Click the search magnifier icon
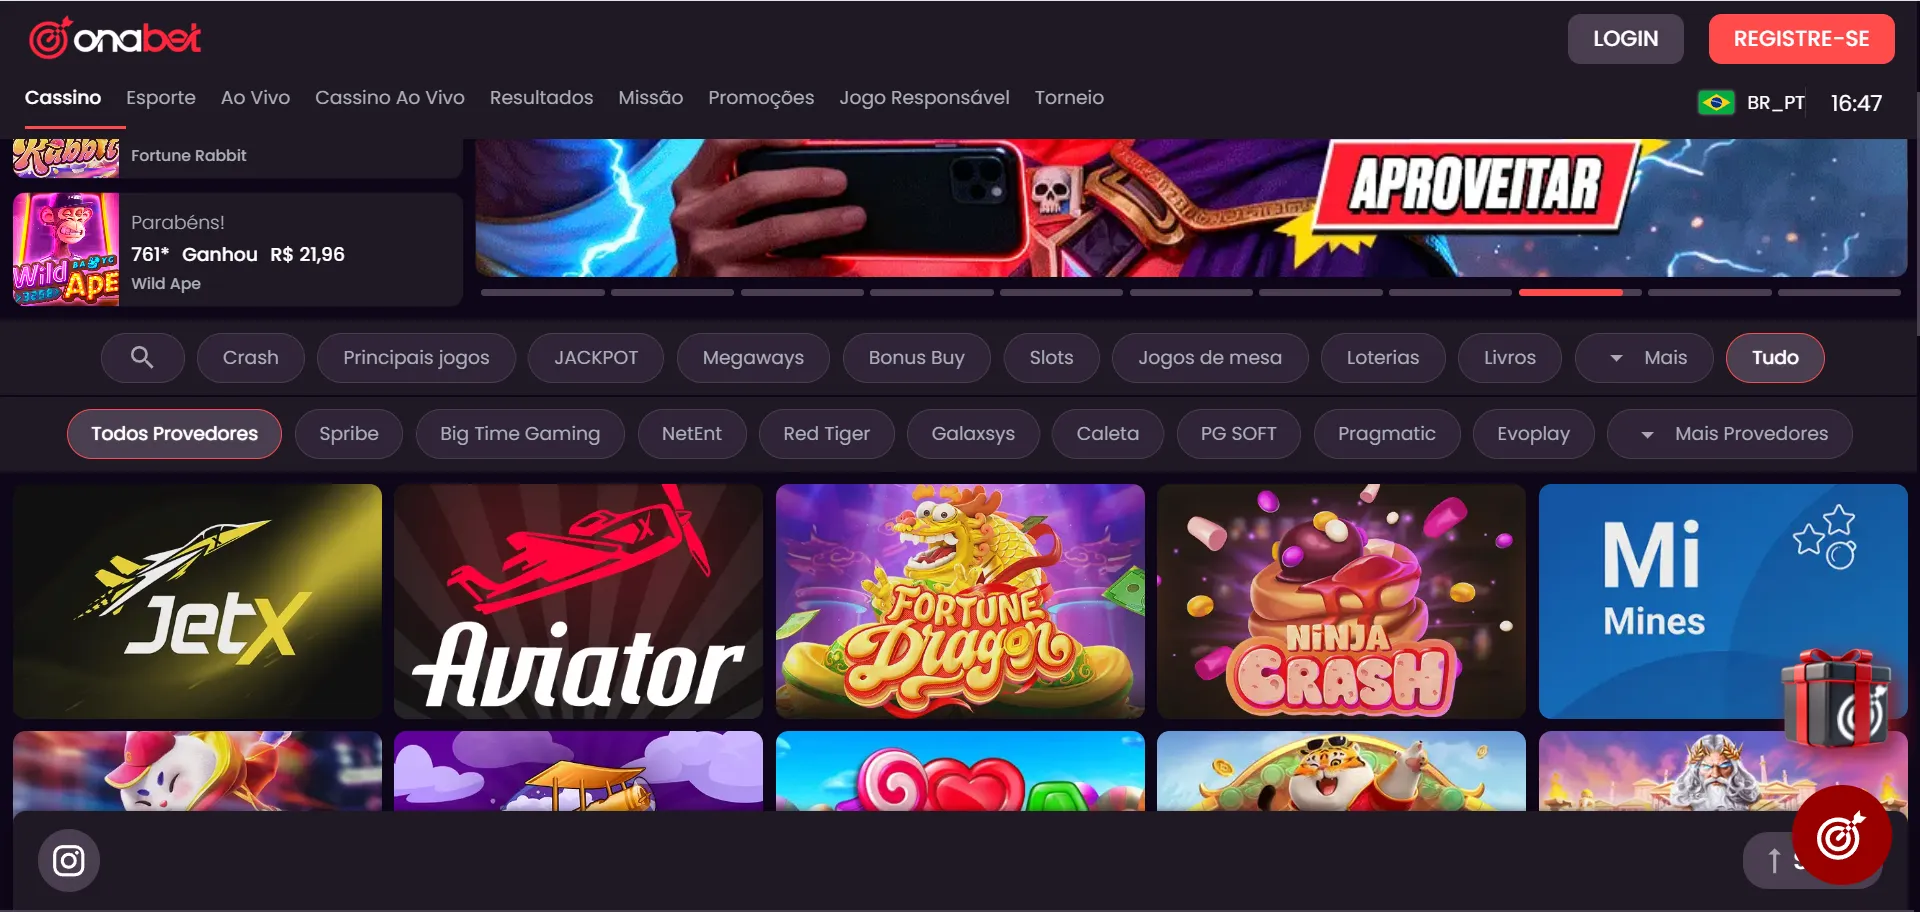 pos(142,358)
